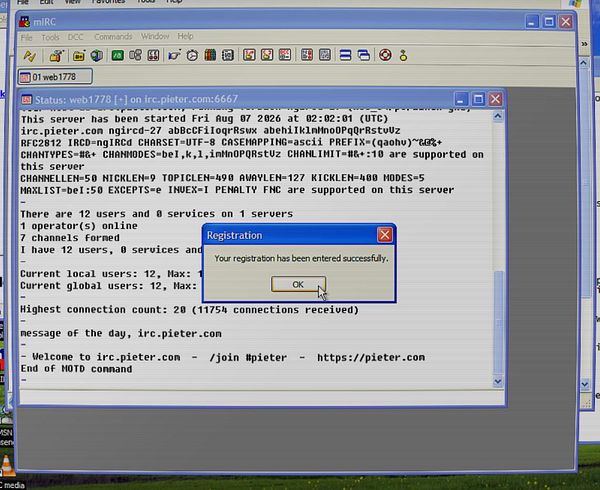Viewport: 600px width, 490px height.
Task: Click the text 'Your registration has been entered successfully.'
Action: 301,259
